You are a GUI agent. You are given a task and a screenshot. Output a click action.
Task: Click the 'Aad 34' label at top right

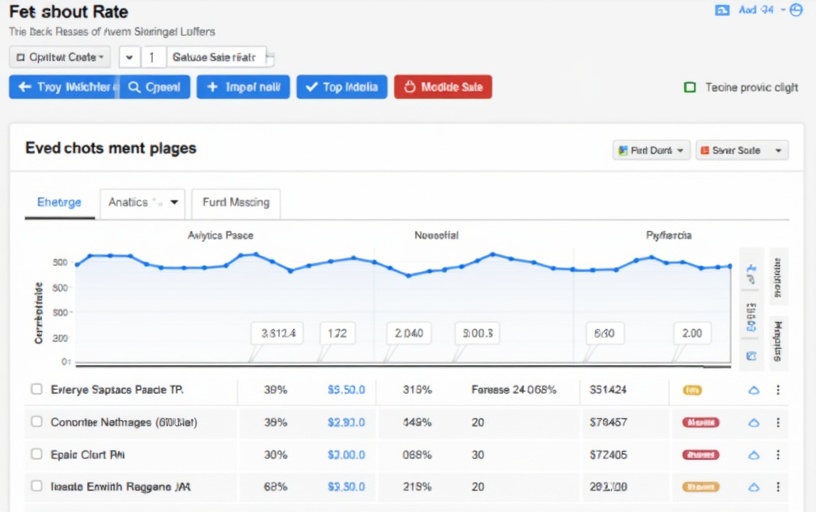756,10
